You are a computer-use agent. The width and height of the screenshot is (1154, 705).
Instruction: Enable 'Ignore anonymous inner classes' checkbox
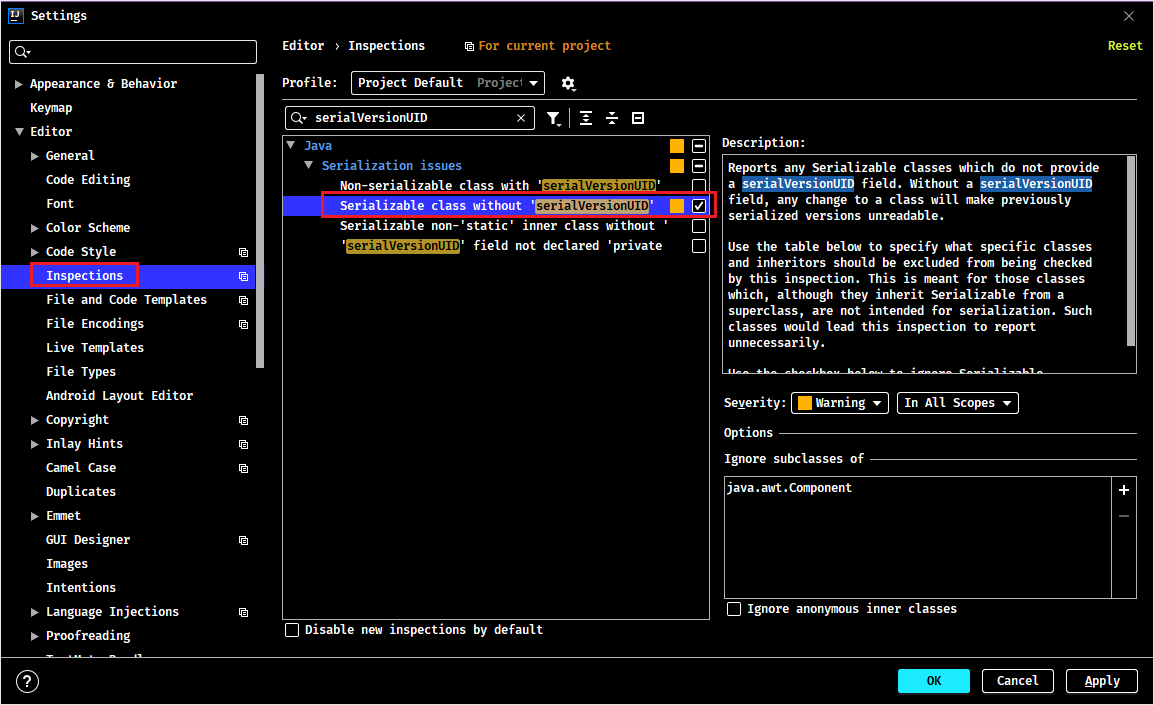(734, 609)
